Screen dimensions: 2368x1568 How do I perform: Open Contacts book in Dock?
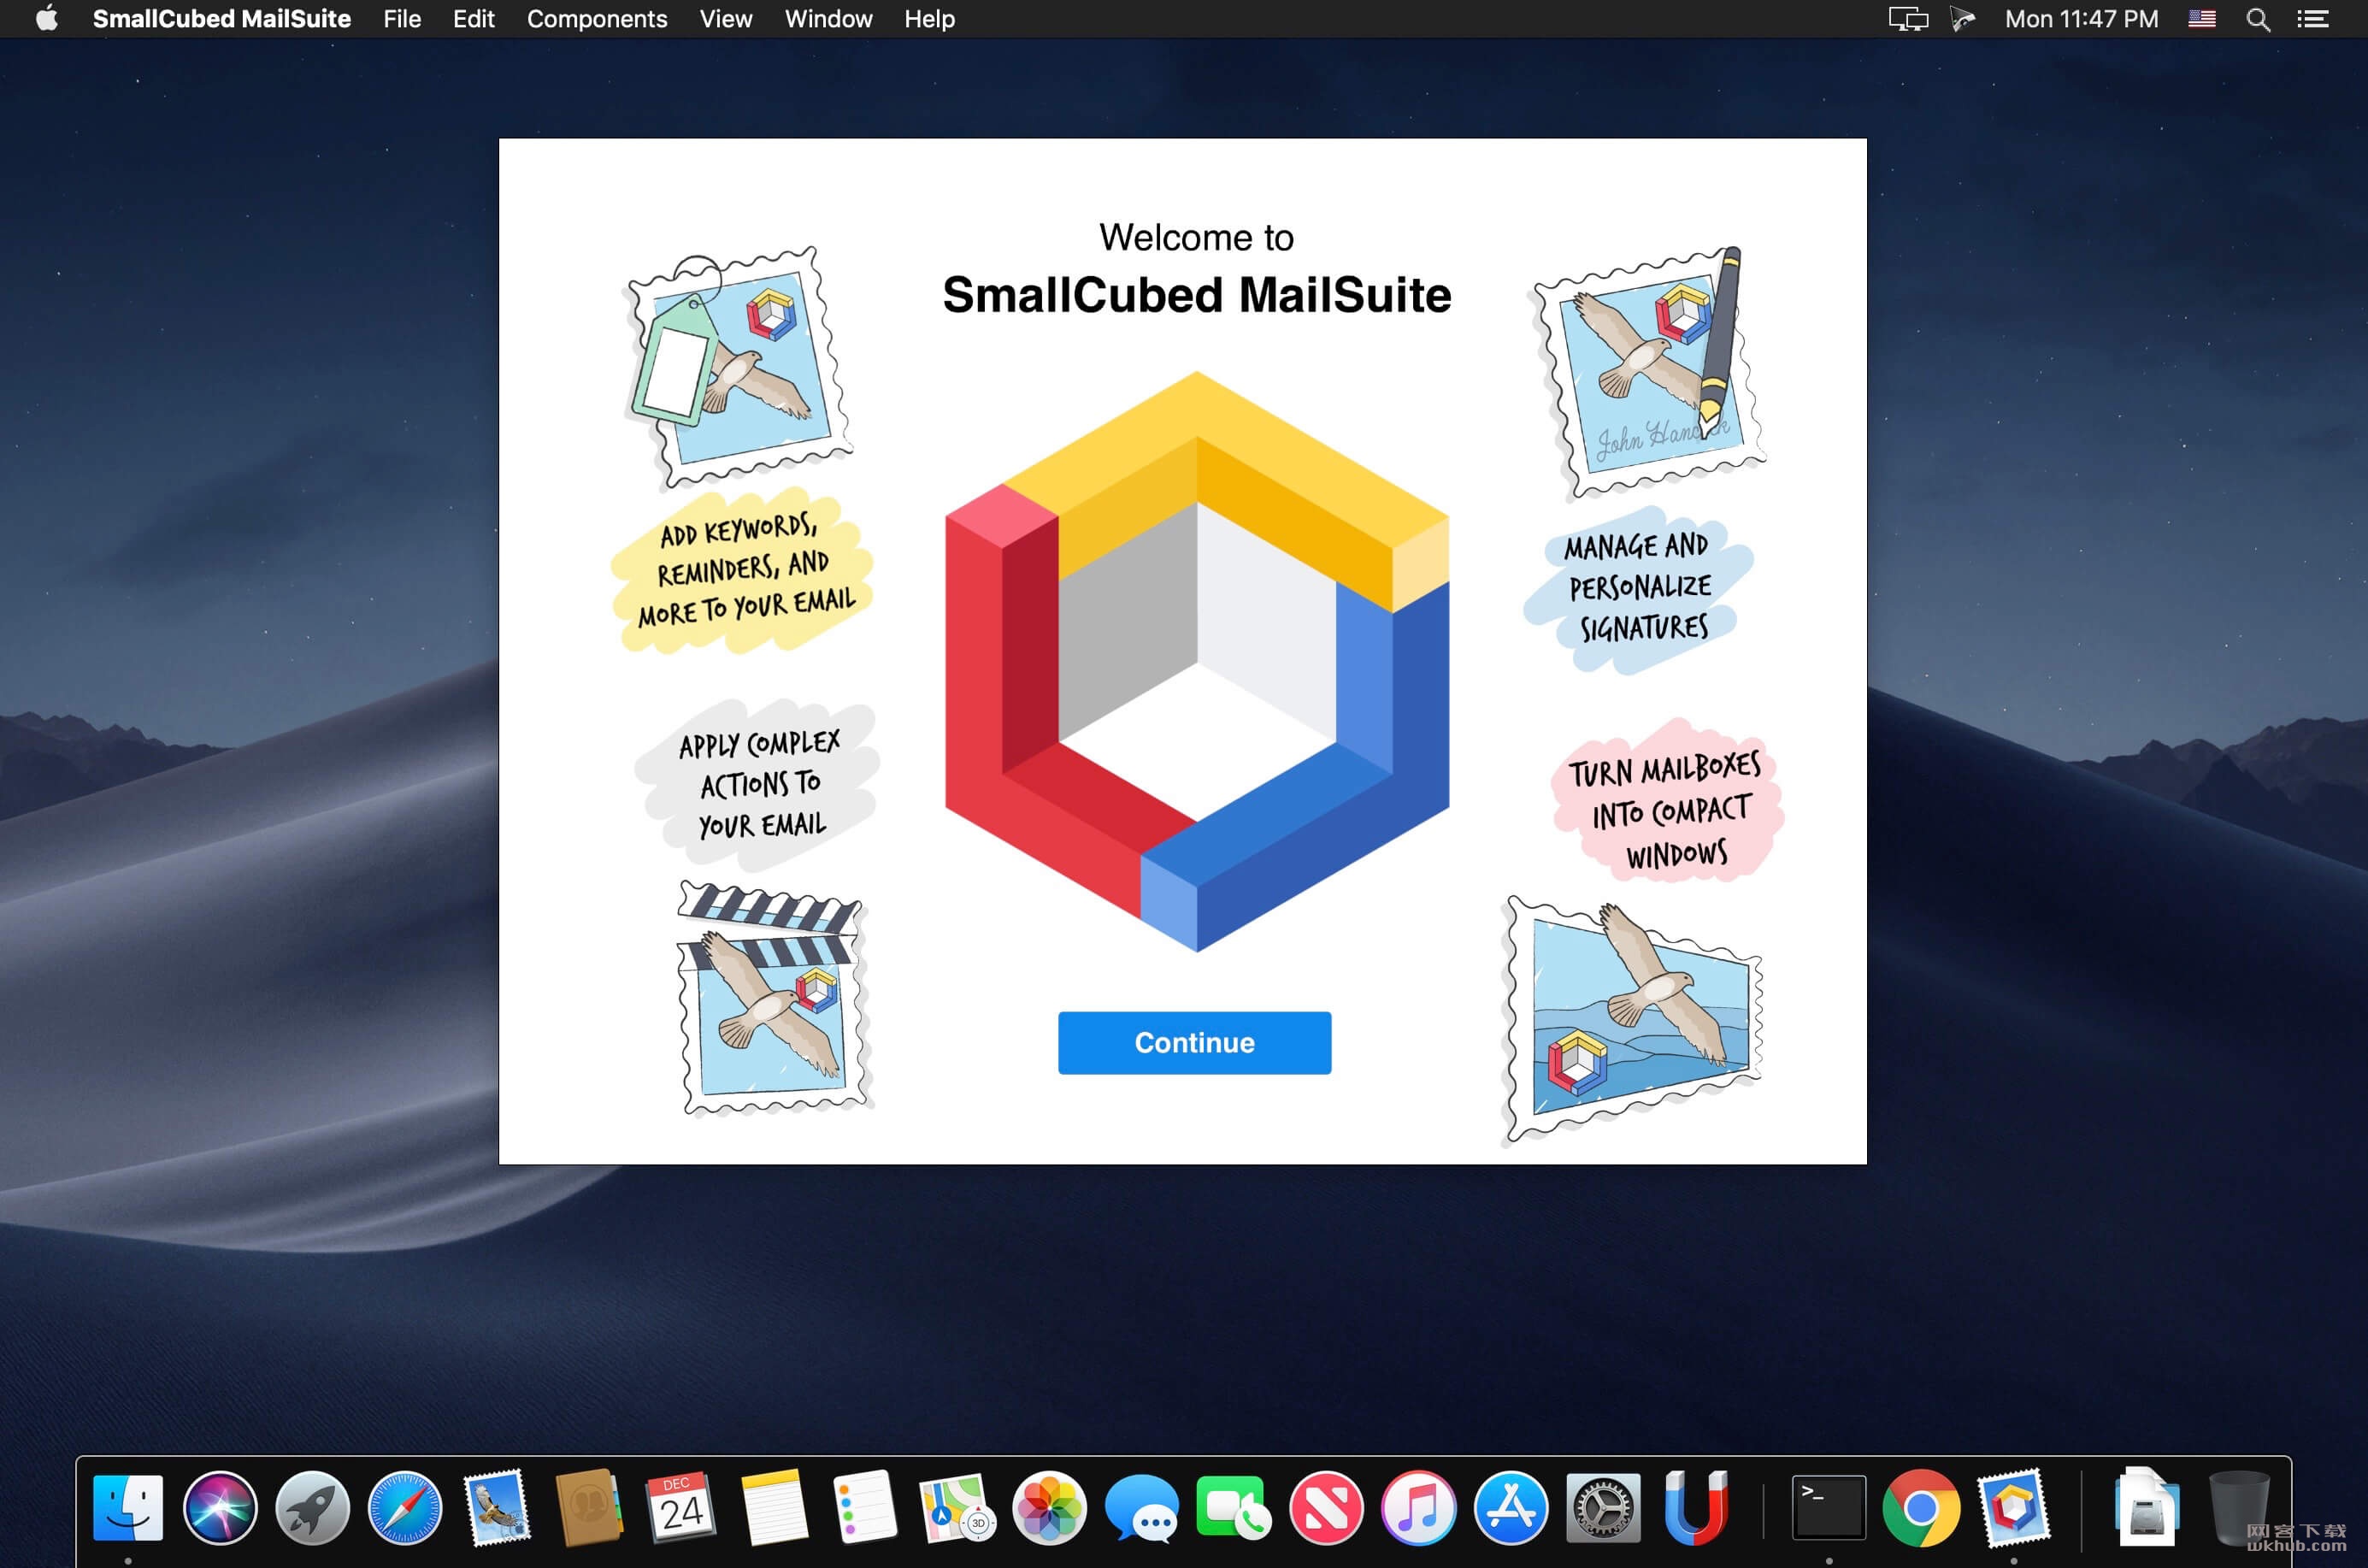pos(589,1507)
